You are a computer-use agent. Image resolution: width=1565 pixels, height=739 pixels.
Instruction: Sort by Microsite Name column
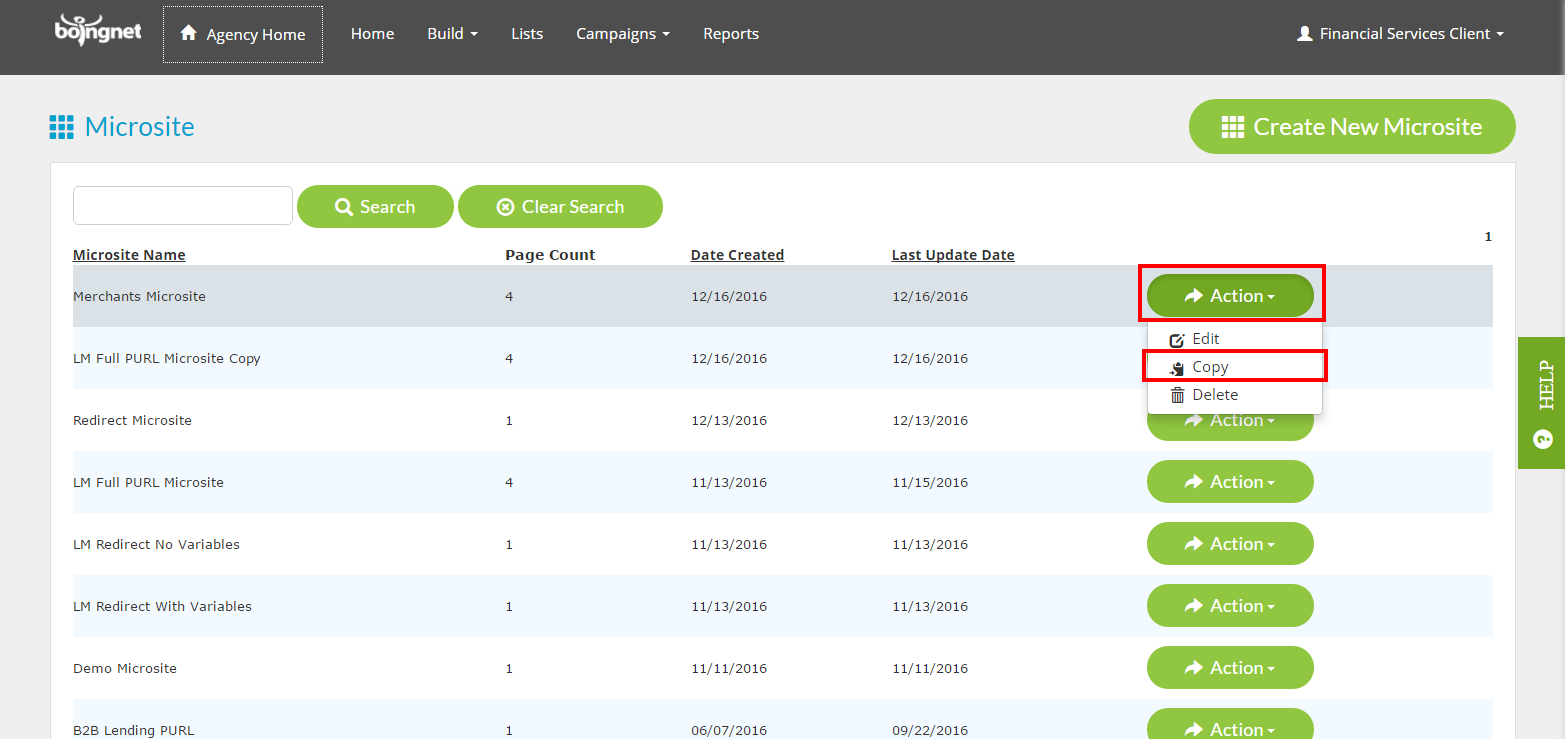(x=129, y=255)
